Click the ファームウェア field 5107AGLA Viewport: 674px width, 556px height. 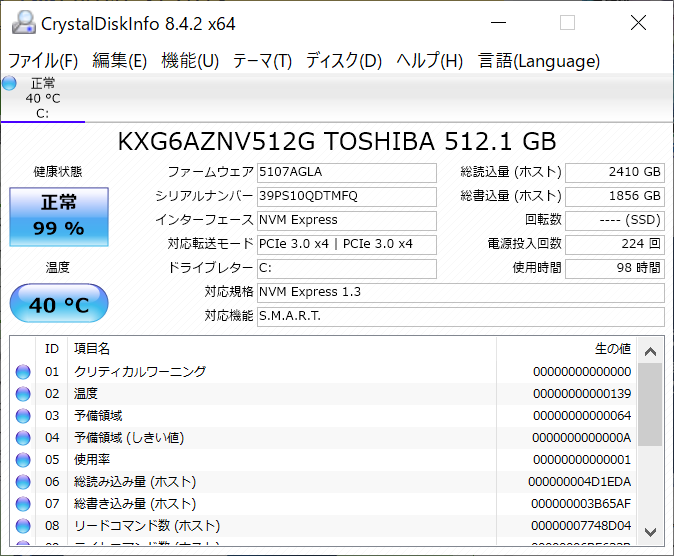[347, 172]
